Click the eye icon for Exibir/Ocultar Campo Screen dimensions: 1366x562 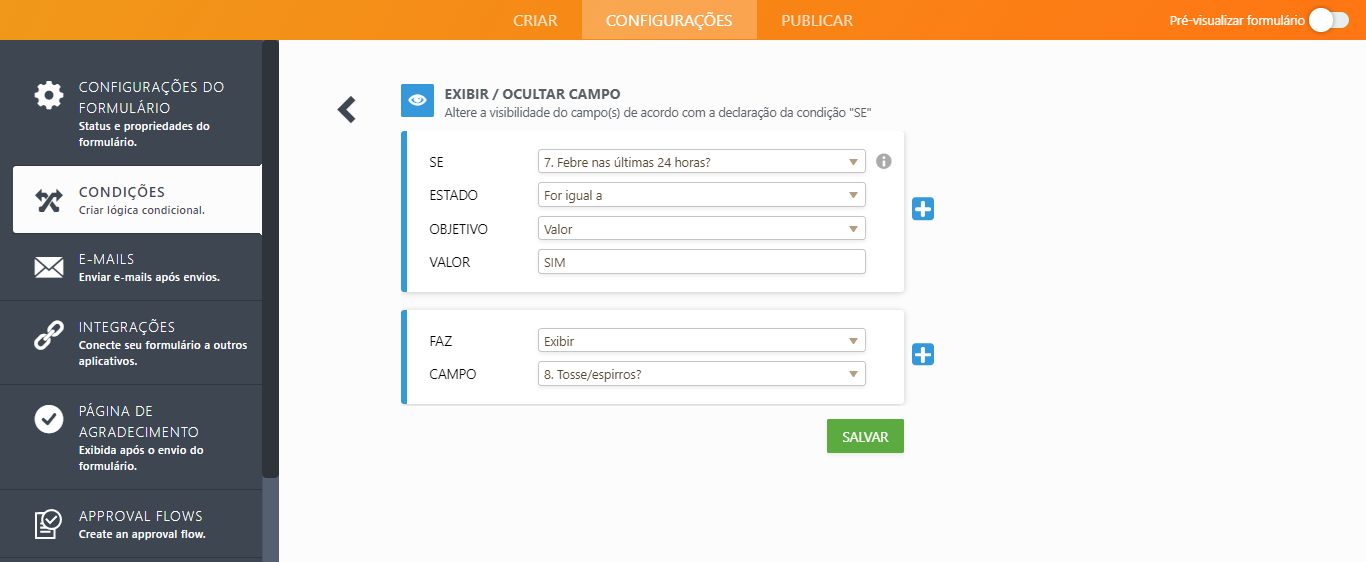pyautogui.click(x=417, y=100)
